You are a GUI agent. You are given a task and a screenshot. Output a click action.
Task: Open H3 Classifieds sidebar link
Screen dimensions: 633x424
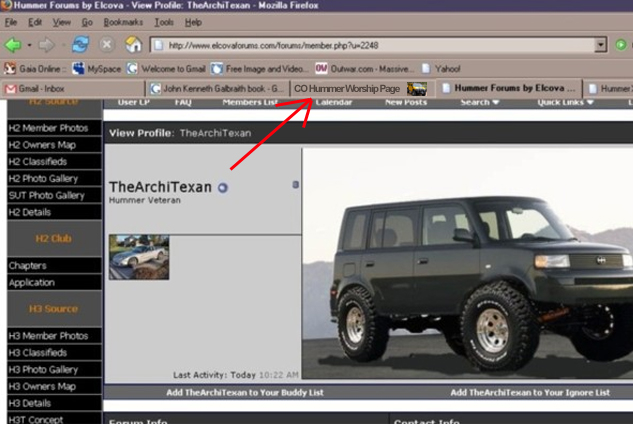click(54, 353)
